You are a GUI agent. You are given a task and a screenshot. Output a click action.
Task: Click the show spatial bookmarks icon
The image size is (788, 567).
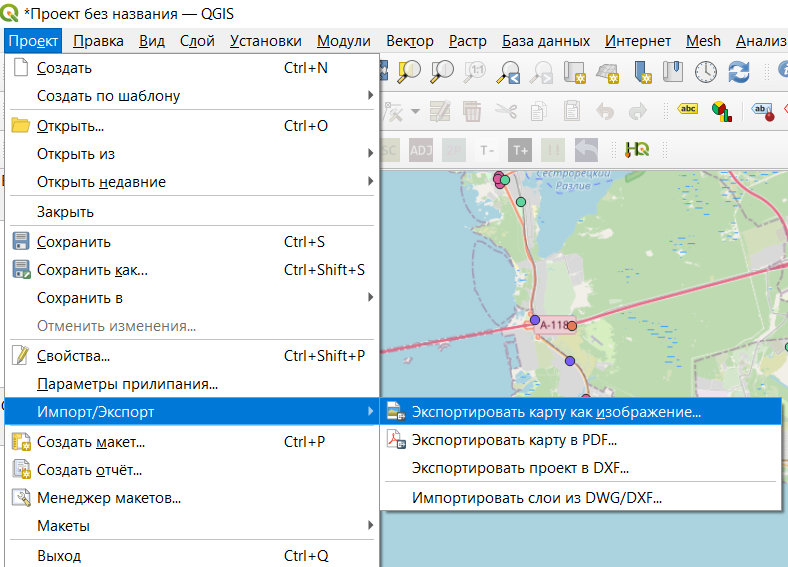(673, 72)
